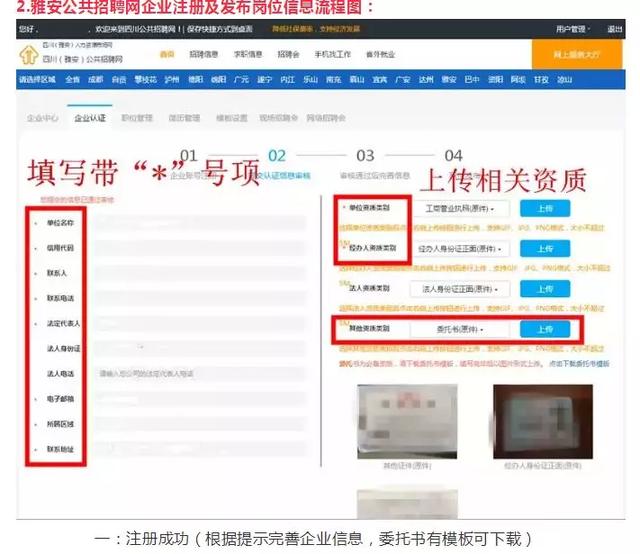Select 凉山 in the region bar
The height and width of the screenshot is (554, 640).
click(x=564, y=80)
